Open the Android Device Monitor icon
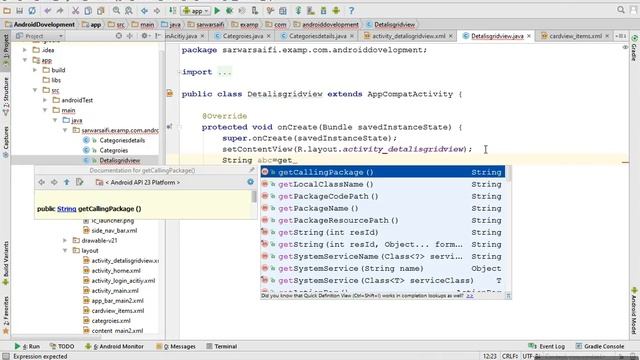 336,11
